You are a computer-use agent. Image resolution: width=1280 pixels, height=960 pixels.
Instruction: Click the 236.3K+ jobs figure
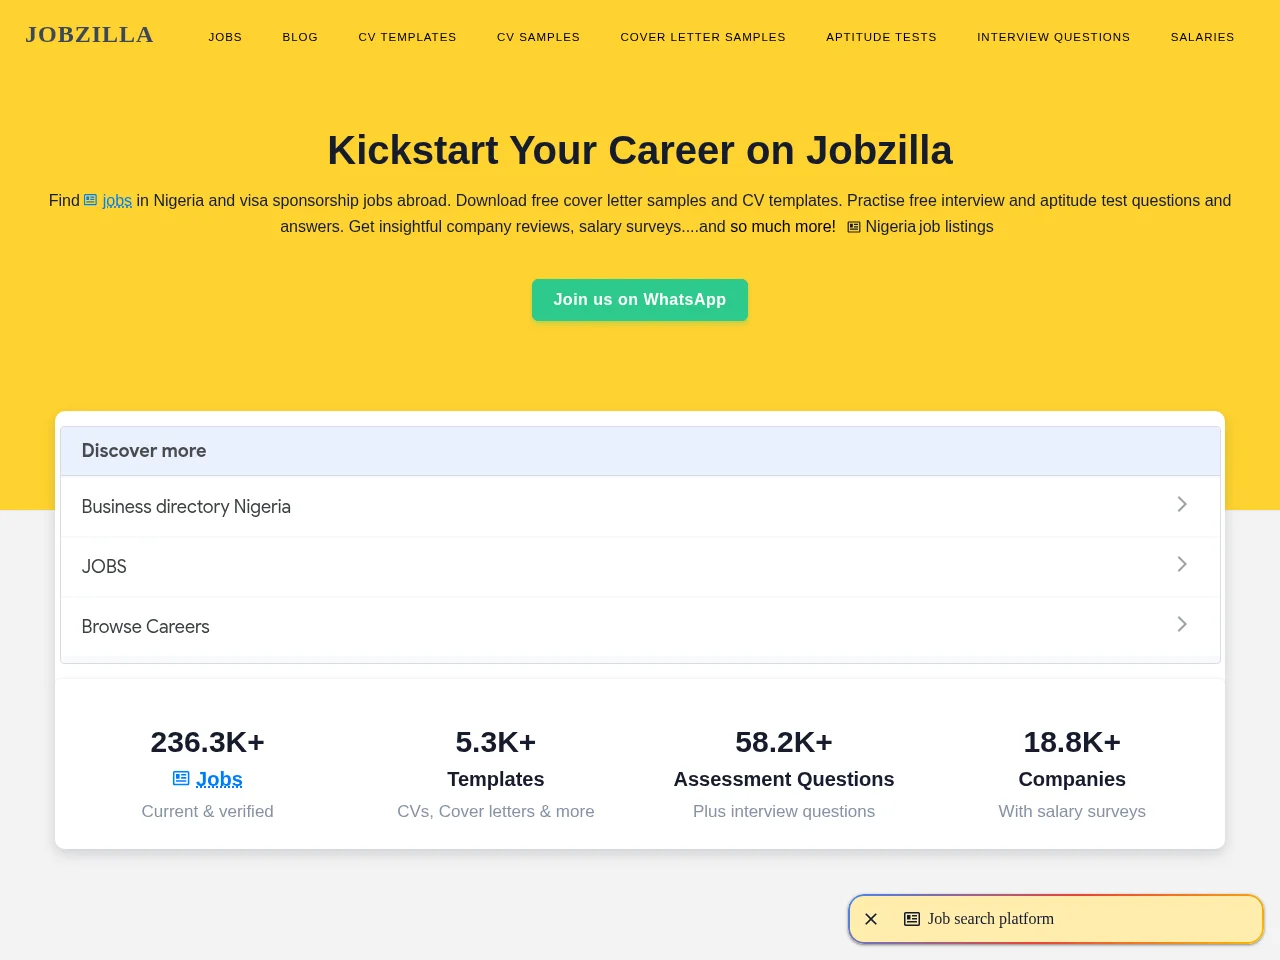pyautogui.click(x=207, y=742)
